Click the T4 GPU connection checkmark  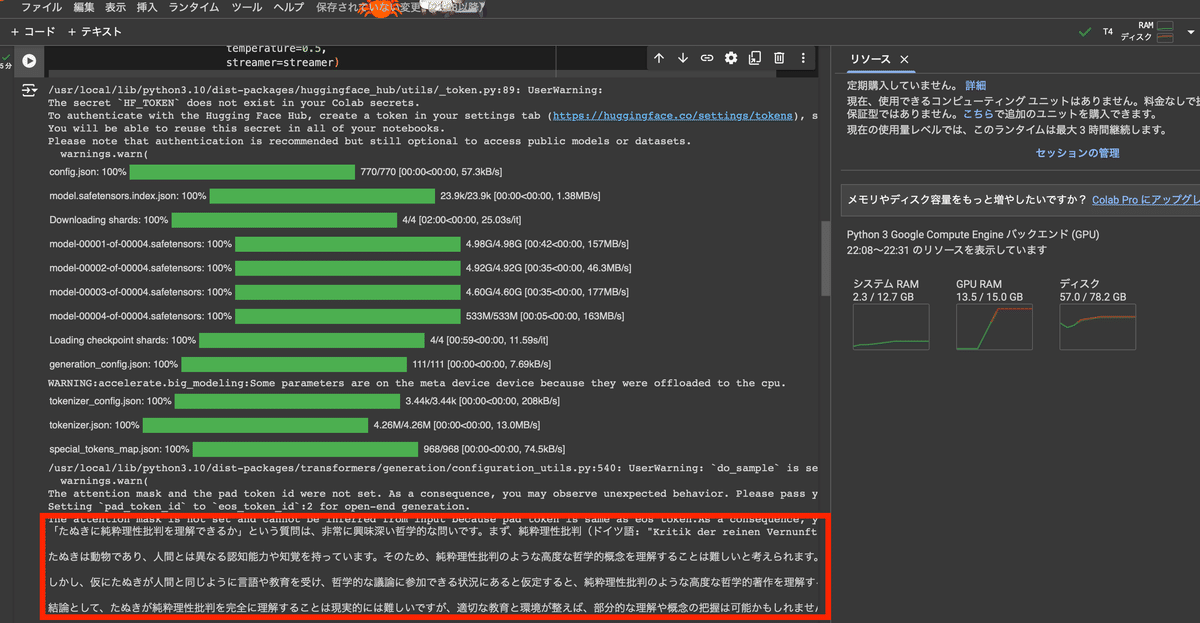[x=1084, y=31]
